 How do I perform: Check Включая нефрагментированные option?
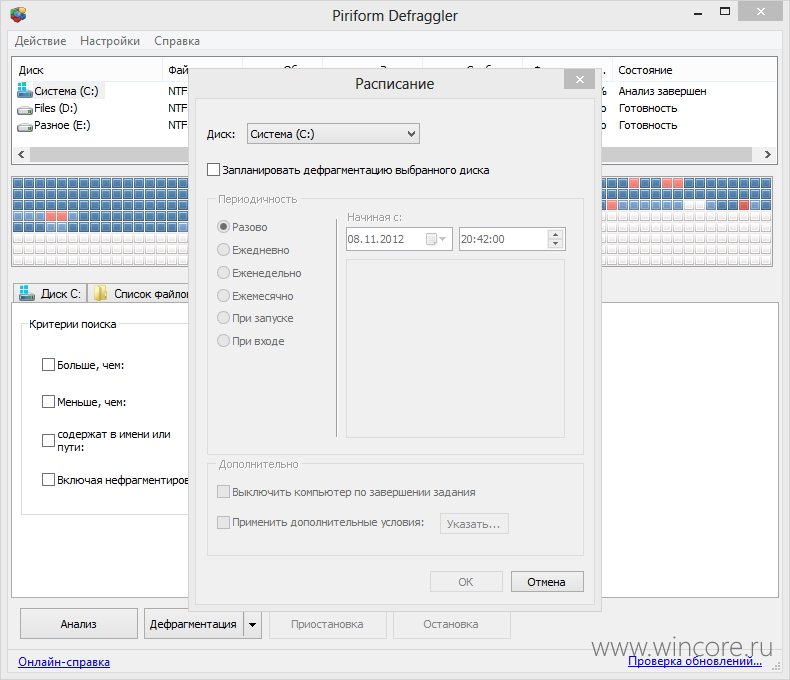(48, 480)
